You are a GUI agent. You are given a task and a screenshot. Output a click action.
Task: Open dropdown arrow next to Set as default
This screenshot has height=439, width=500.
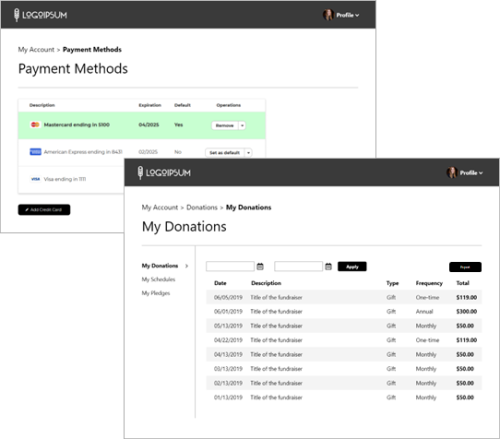248,153
